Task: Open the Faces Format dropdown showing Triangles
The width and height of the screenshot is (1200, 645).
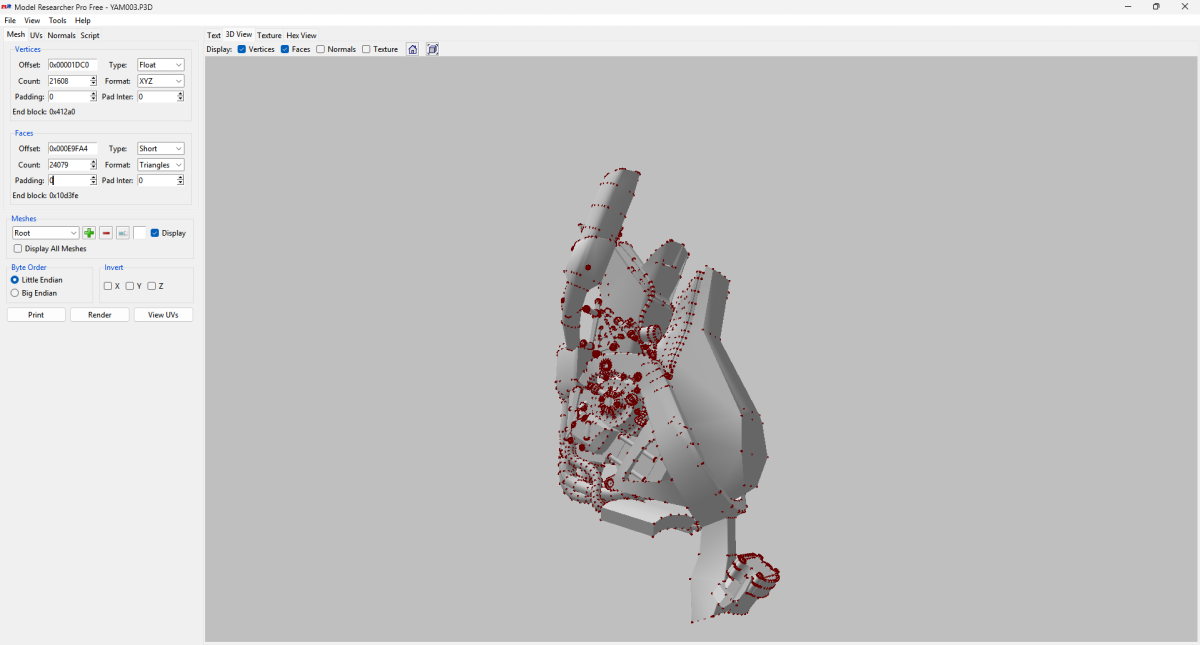Action: (x=161, y=165)
